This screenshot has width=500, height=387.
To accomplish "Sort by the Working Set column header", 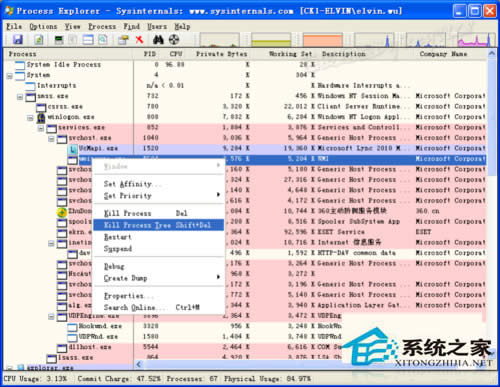I will pyautogui.click(x=290, y=54).
